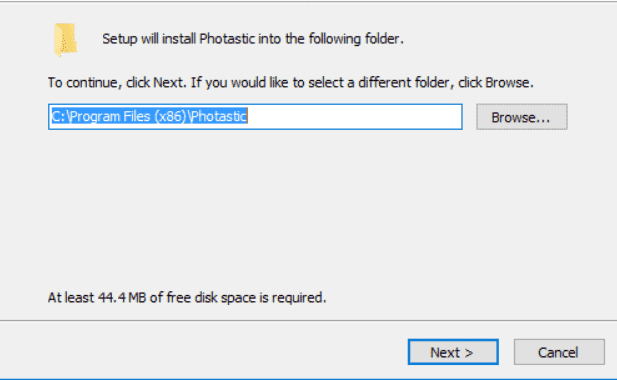The width and height of the screenshot is (617, 381).
Task: Click the free disk space requirement text
Action: click(x=187, y=298)
